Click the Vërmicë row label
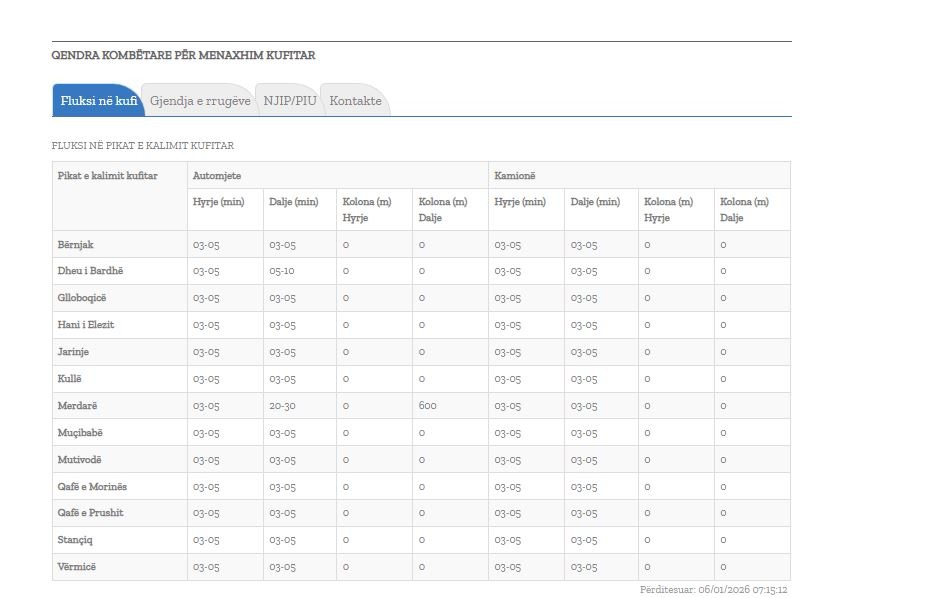Viewport: 950px width, 598px height. click(x=77, y=567)
